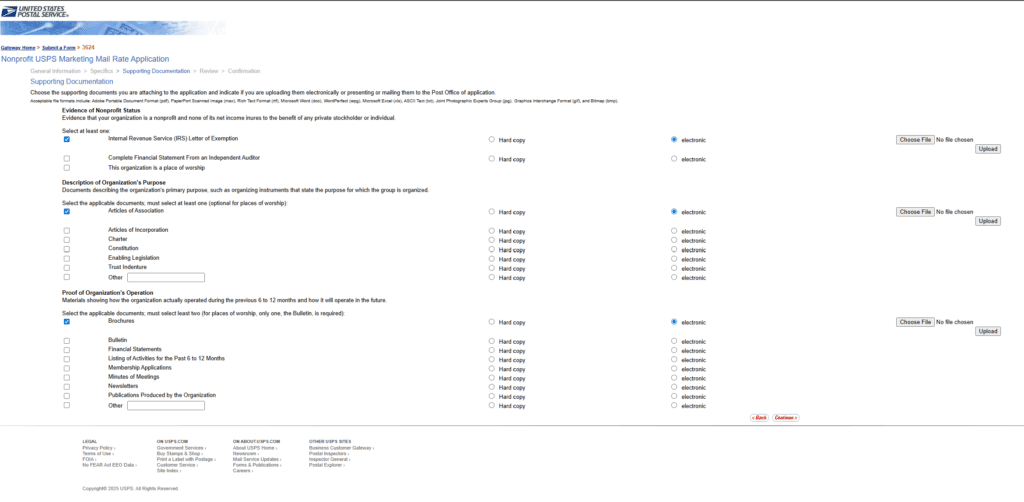Select electronic for Bulletin

tap(674, 341)
